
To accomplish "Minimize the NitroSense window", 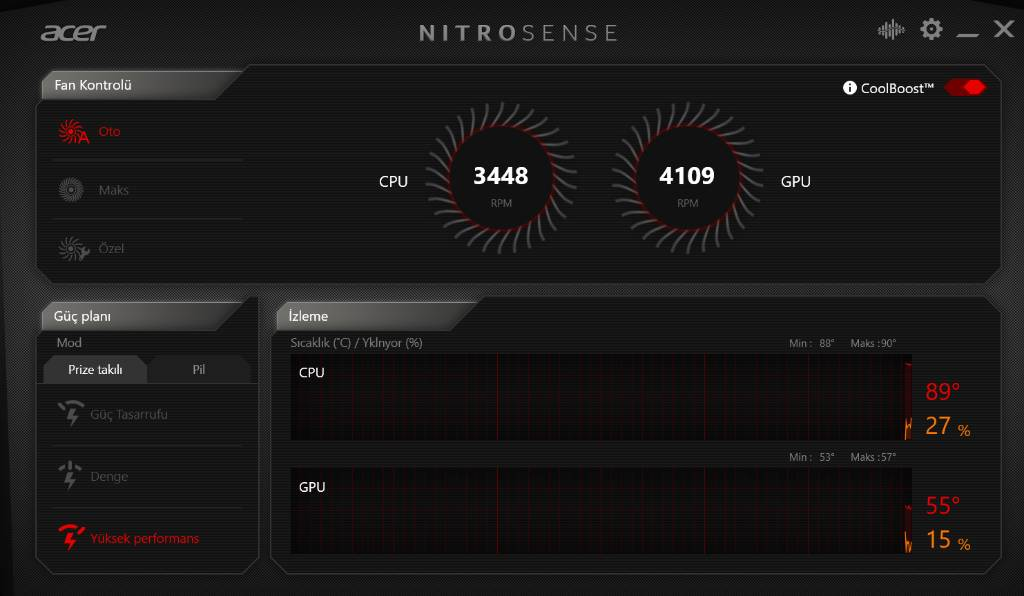I will tap(967, 35).
